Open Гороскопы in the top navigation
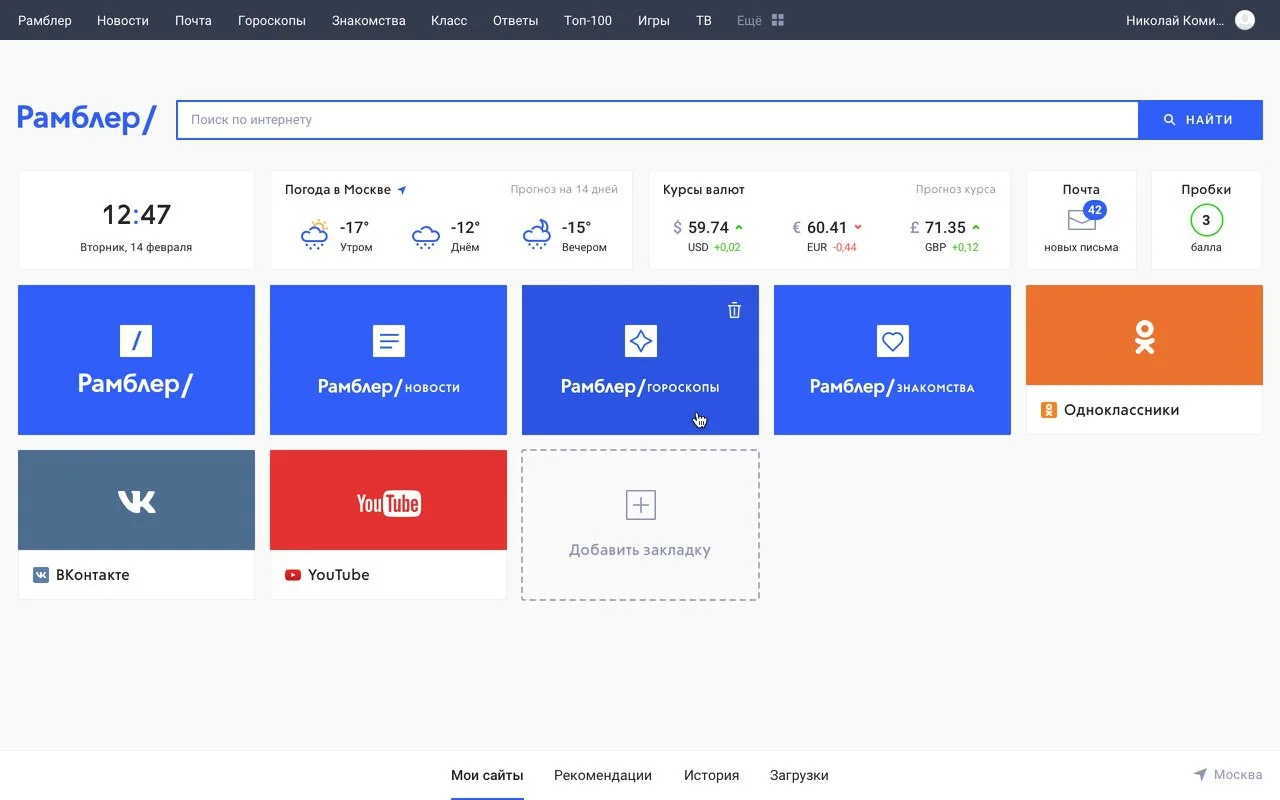1280x800 pixels. pyautogui.click(x=272, y=20)
